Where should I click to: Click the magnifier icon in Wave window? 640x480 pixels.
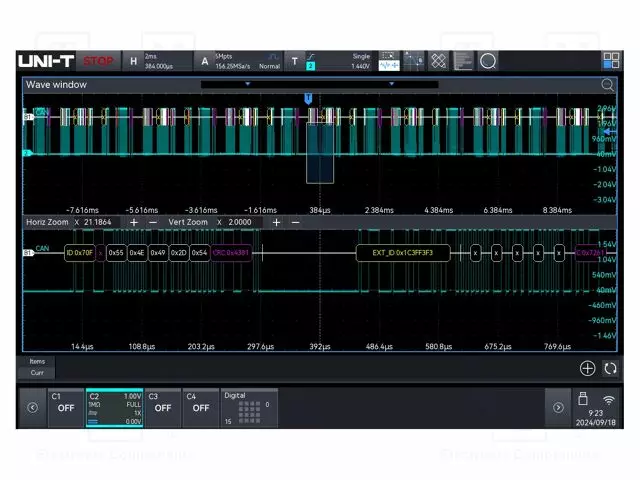coord(607,85)
